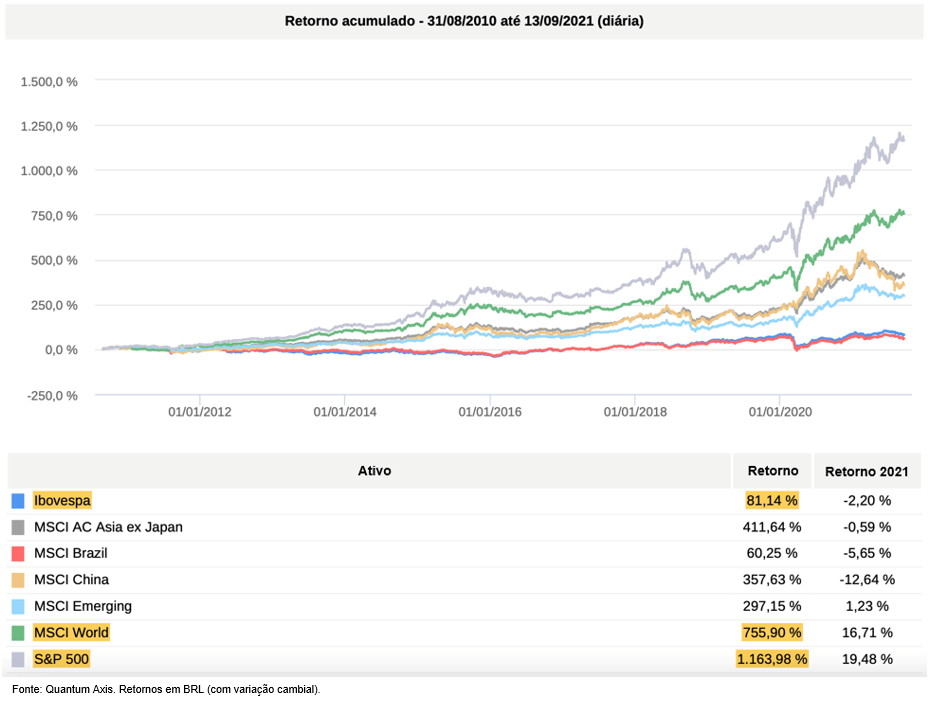The image size is (929, 701).
Task: Select the 357,63 % return value
Action: click(772, 580)
